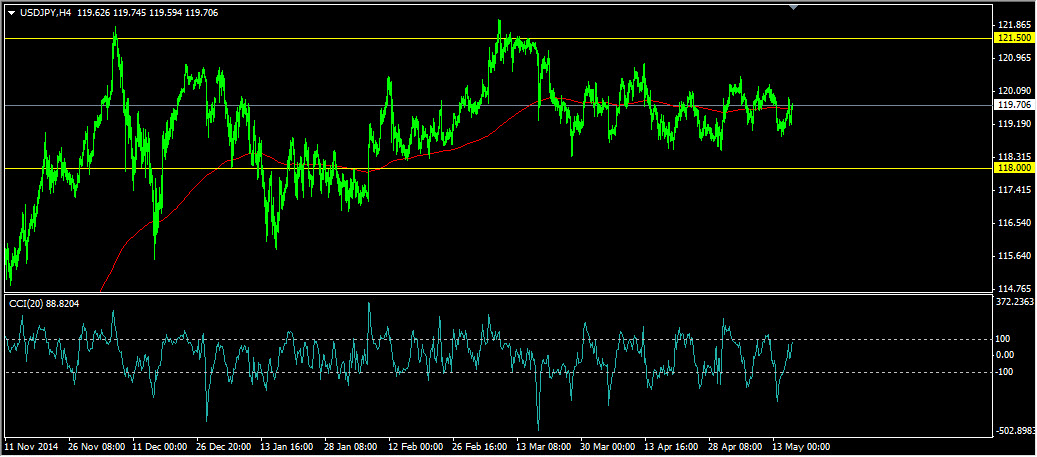Click the 13 Jan 16:00 time label
The height and width of the screenshot is (457, 1037).
click(x=288, y=446)
